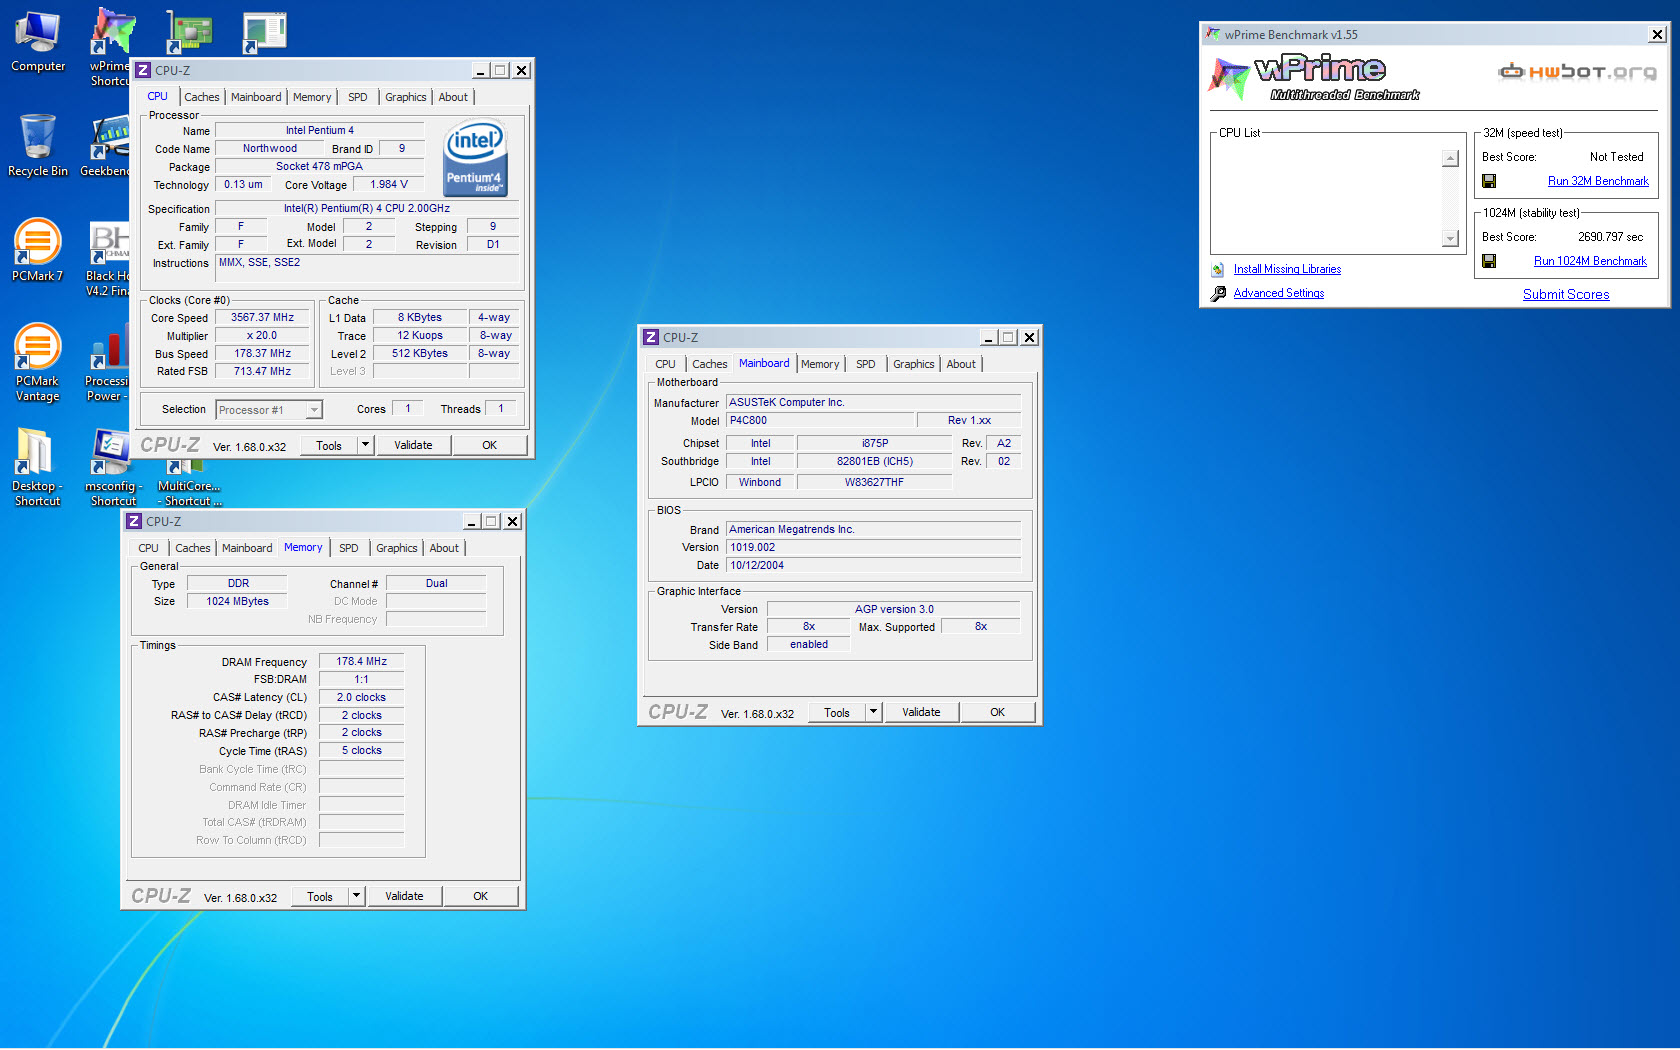
Task: Open Mainboard tab in Memory CPU-Z window
Action: [247, 548]
